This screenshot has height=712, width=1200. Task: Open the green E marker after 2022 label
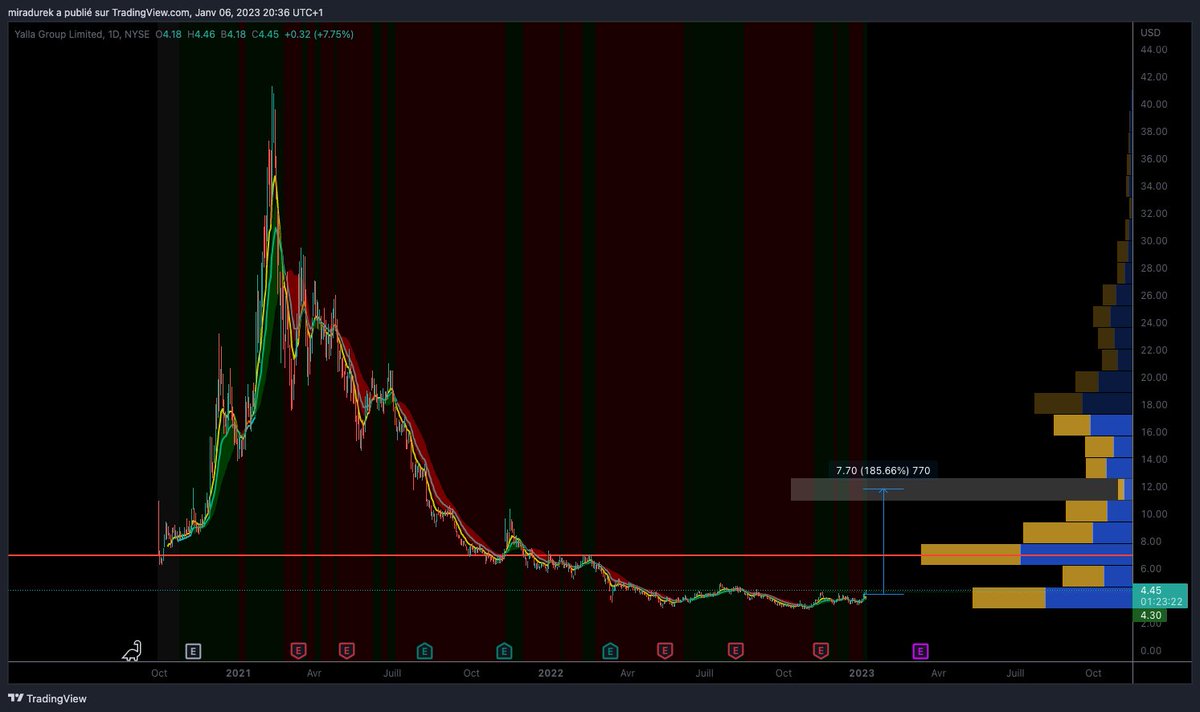tap(610, 651)
